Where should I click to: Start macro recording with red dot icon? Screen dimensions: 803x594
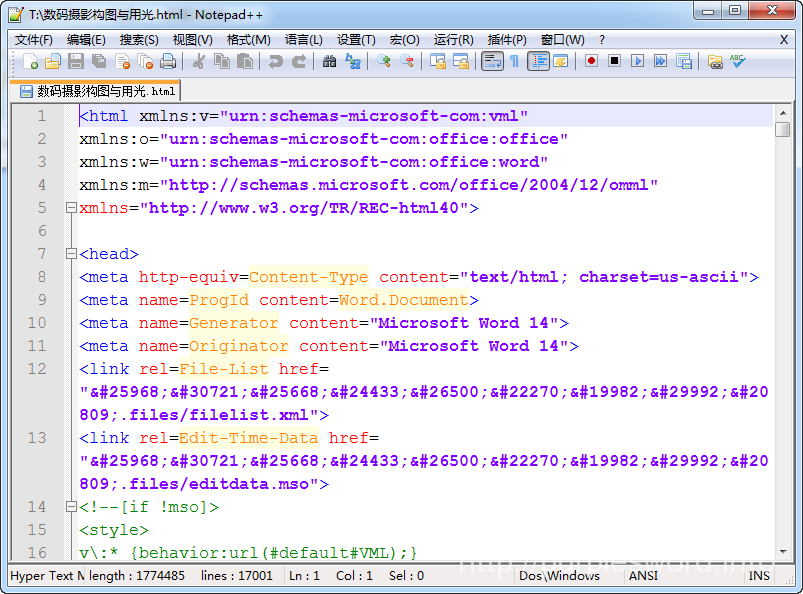[x=591, y=62]
